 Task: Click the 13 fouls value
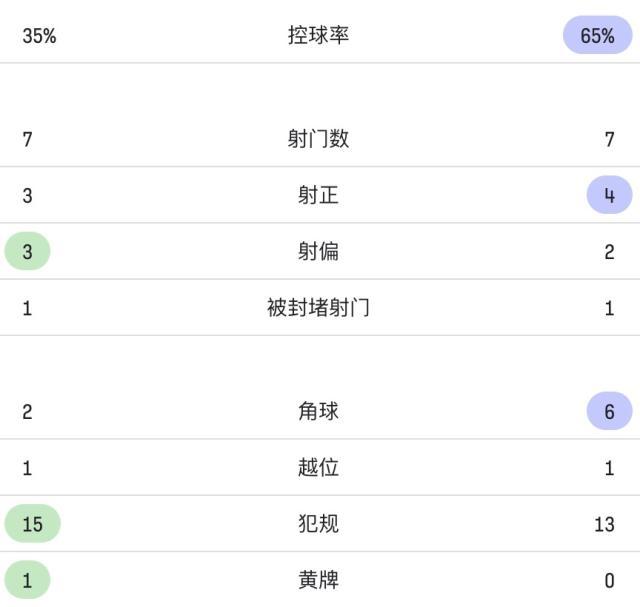coord(604,524)
